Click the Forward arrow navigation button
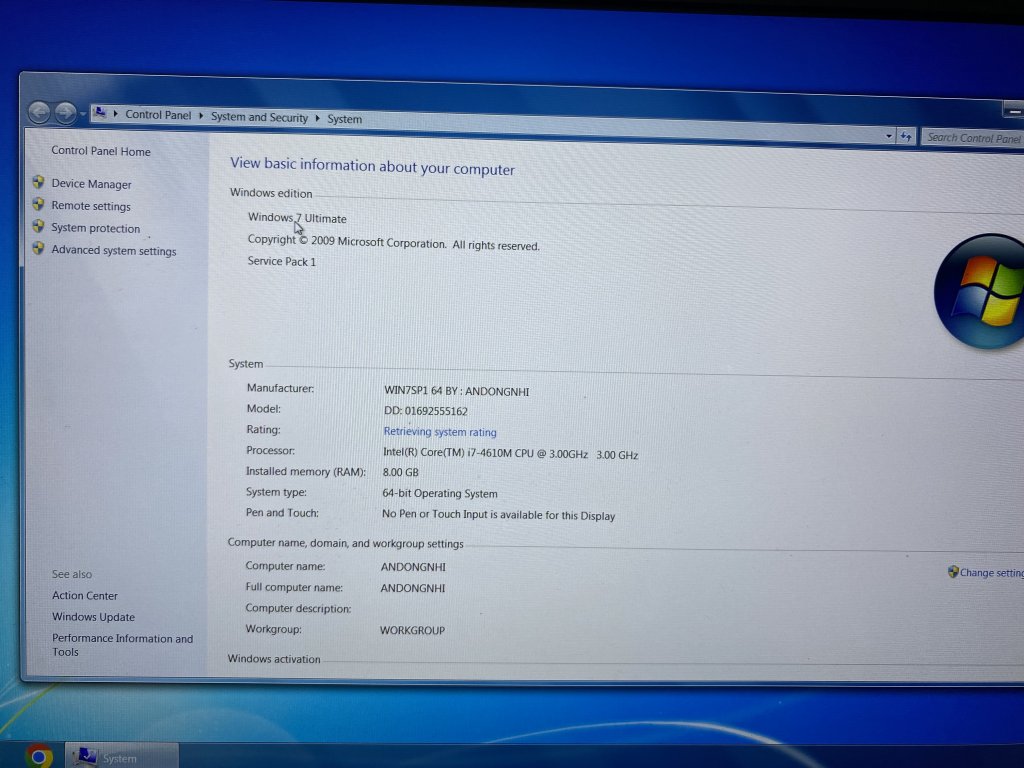Image resolution: width=1024 pixels, height=768 pixels. click(65, 113)
